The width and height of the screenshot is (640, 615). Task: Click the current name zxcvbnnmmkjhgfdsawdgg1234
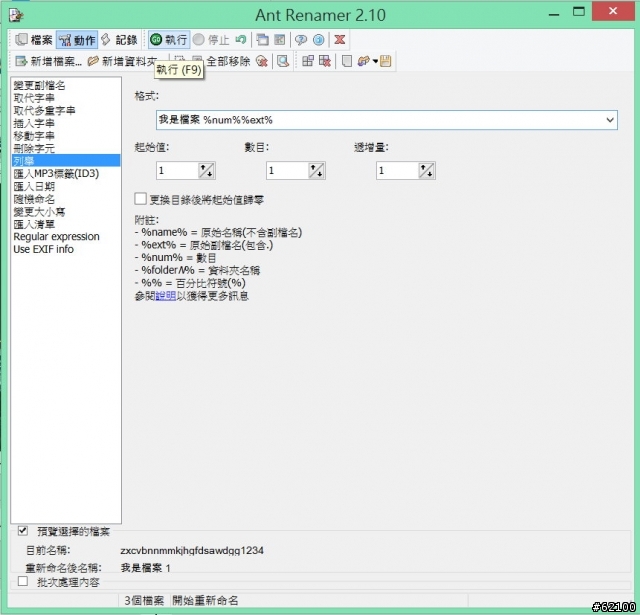click(x=192, y=551)
